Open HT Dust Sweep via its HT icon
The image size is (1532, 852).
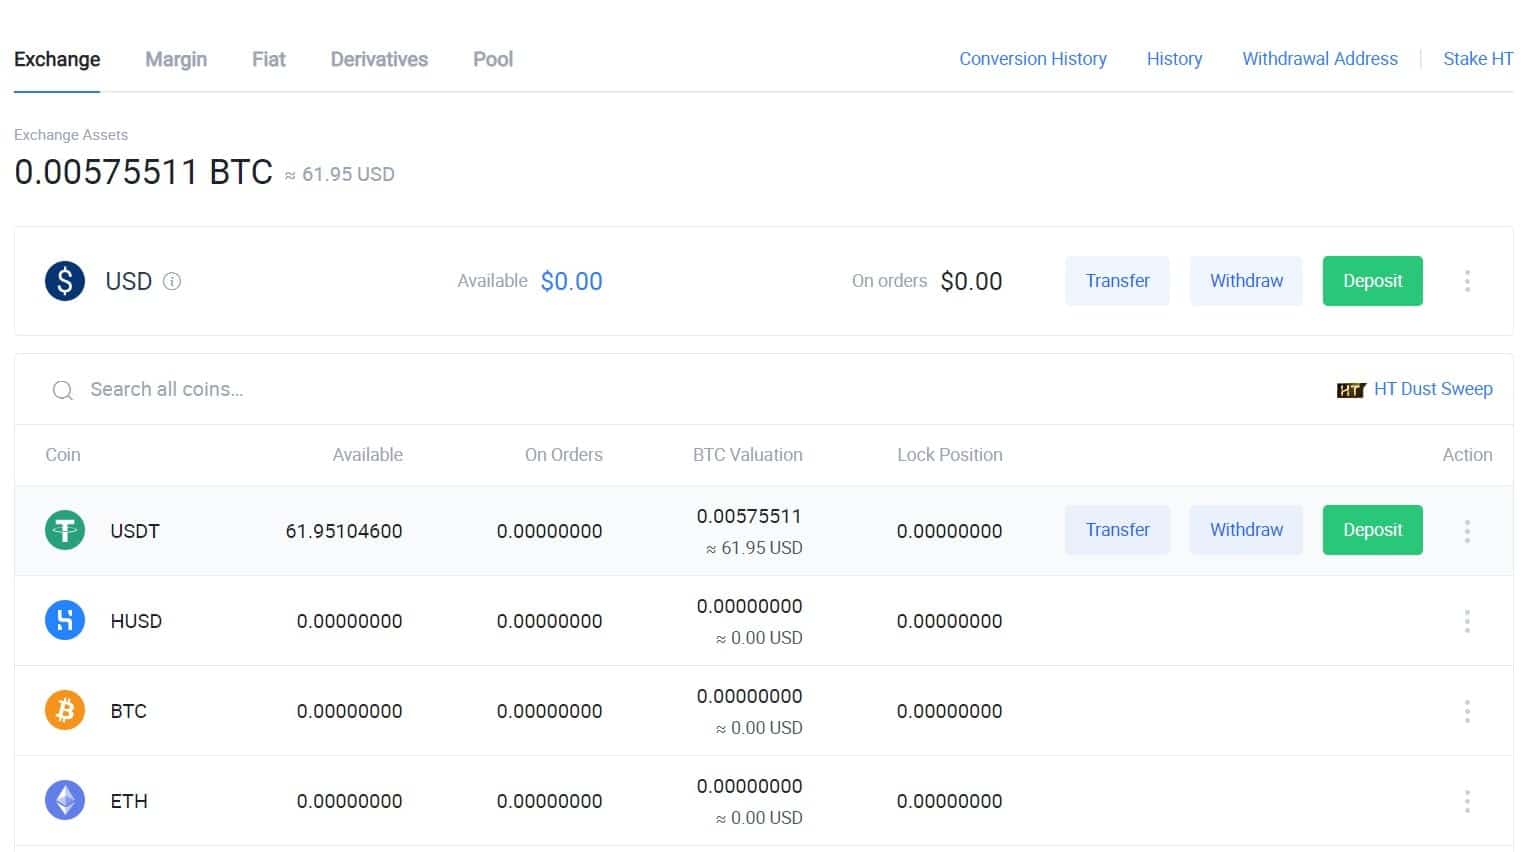1350,389
